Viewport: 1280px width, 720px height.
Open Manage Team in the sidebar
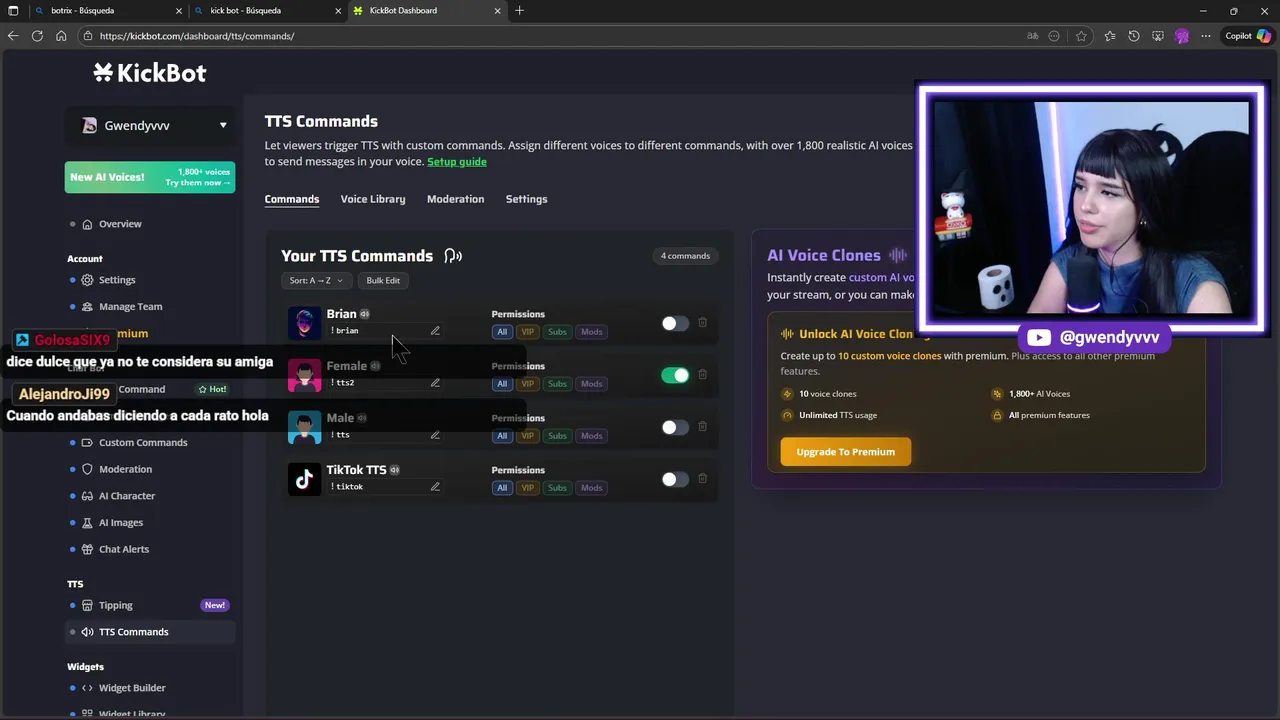pyautogui.click(x=130, y=307)
